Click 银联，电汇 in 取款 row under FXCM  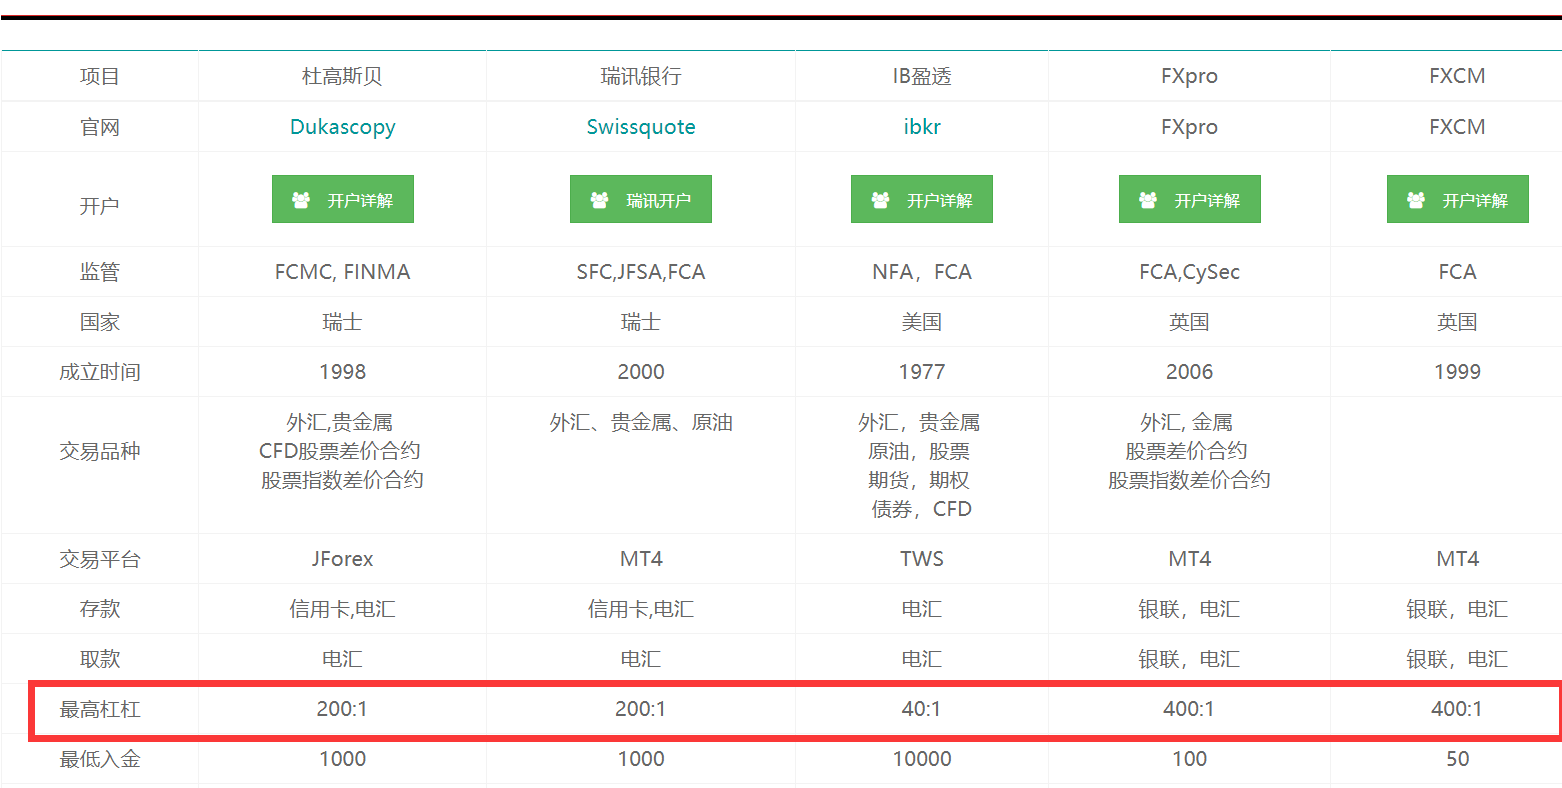click(1457, 659)
